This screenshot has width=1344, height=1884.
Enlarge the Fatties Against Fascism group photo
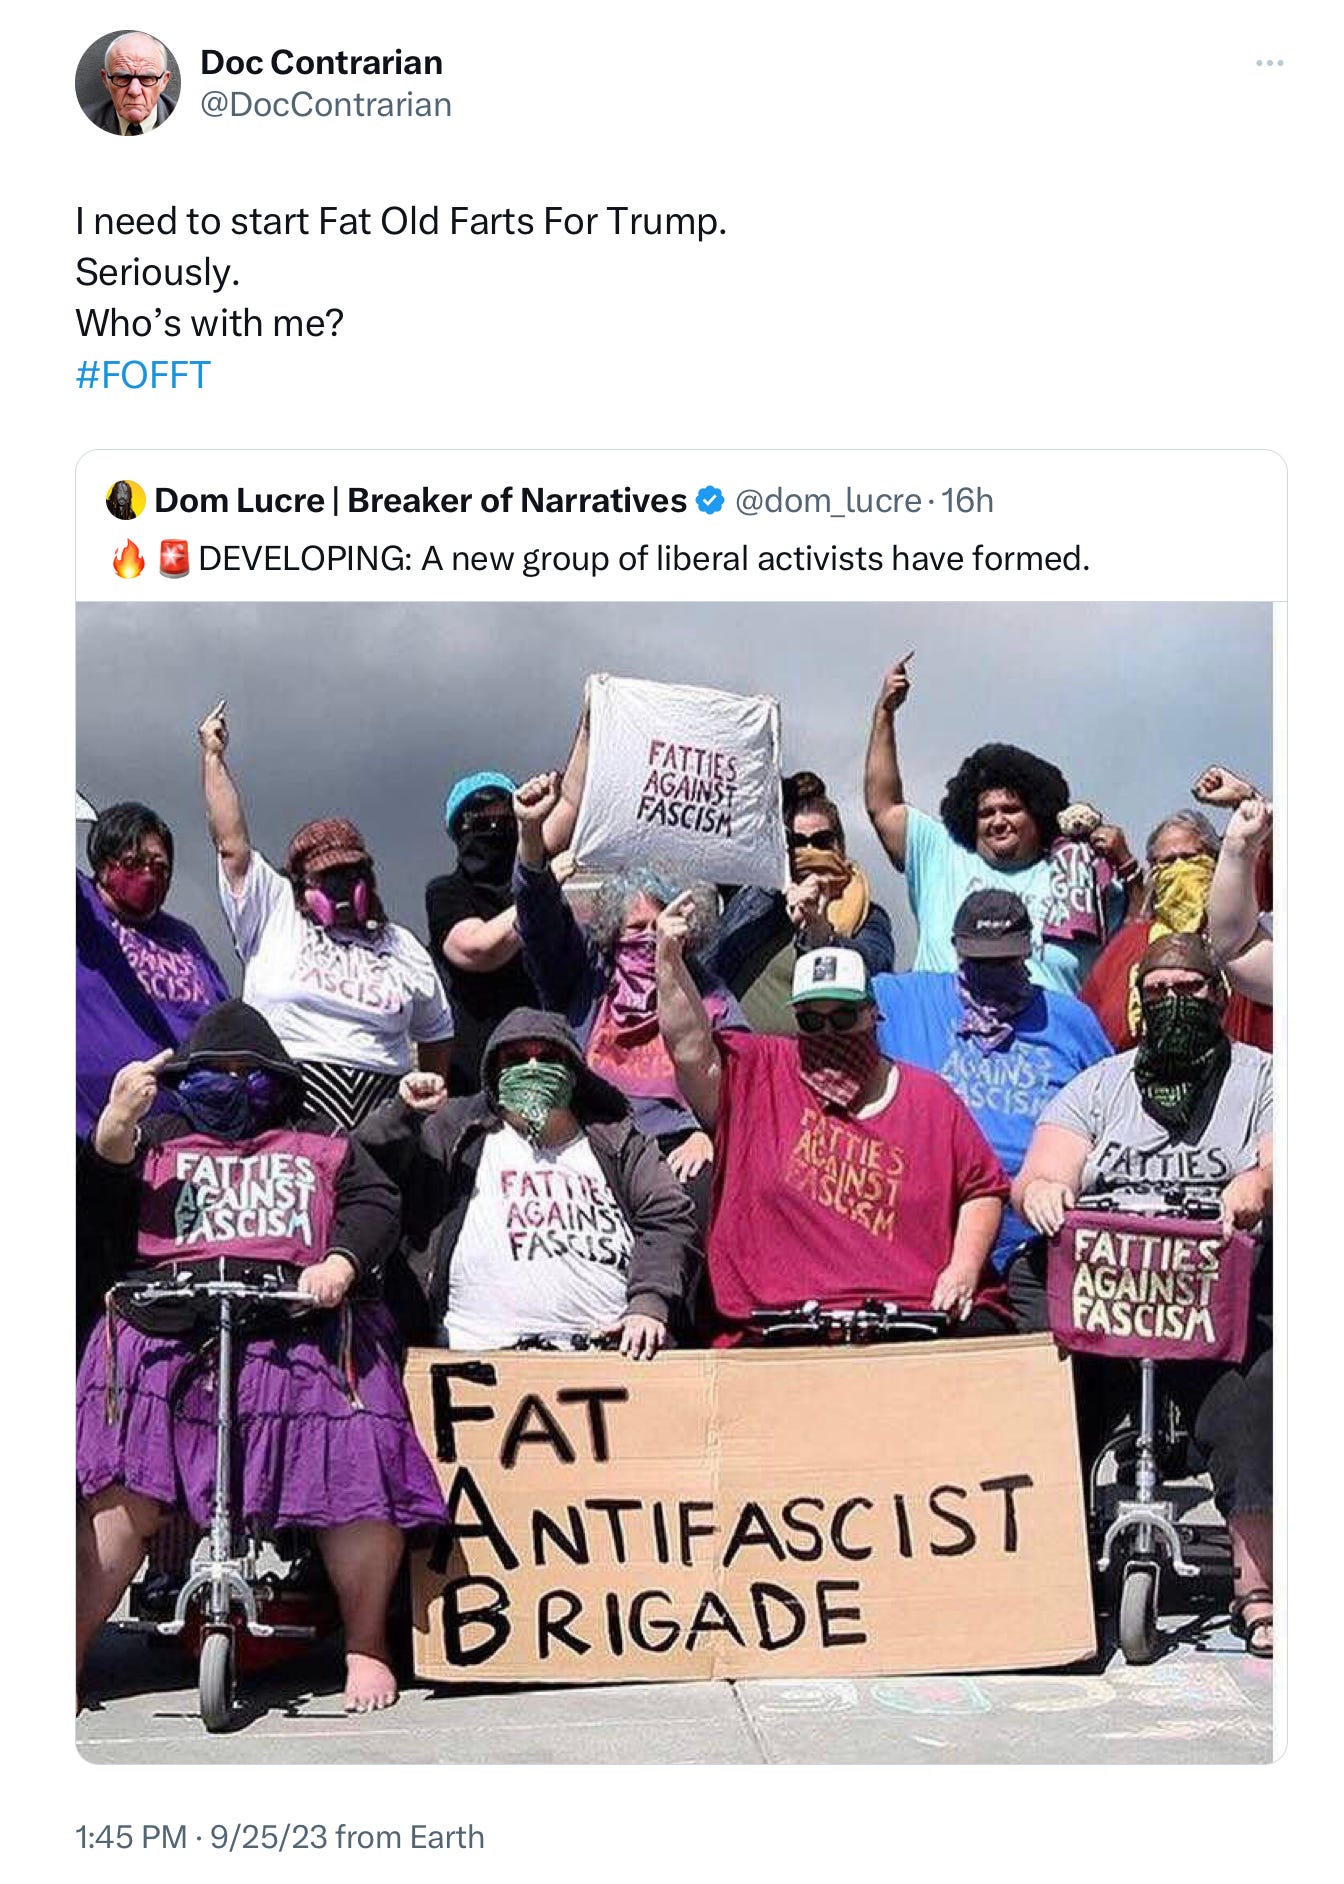click(674, 1182)
